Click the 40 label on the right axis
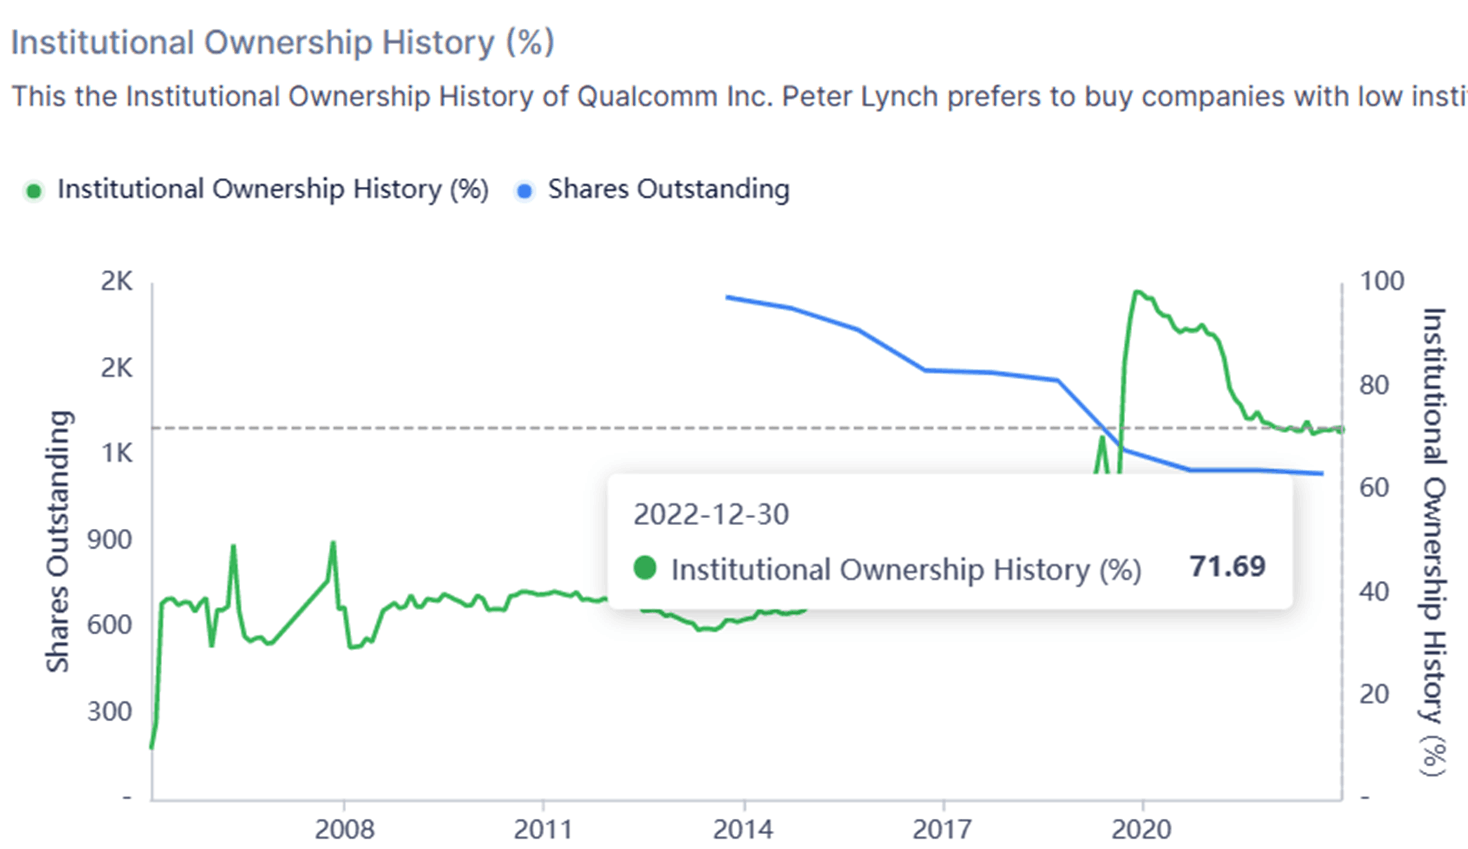 (x=1374, y=591)
